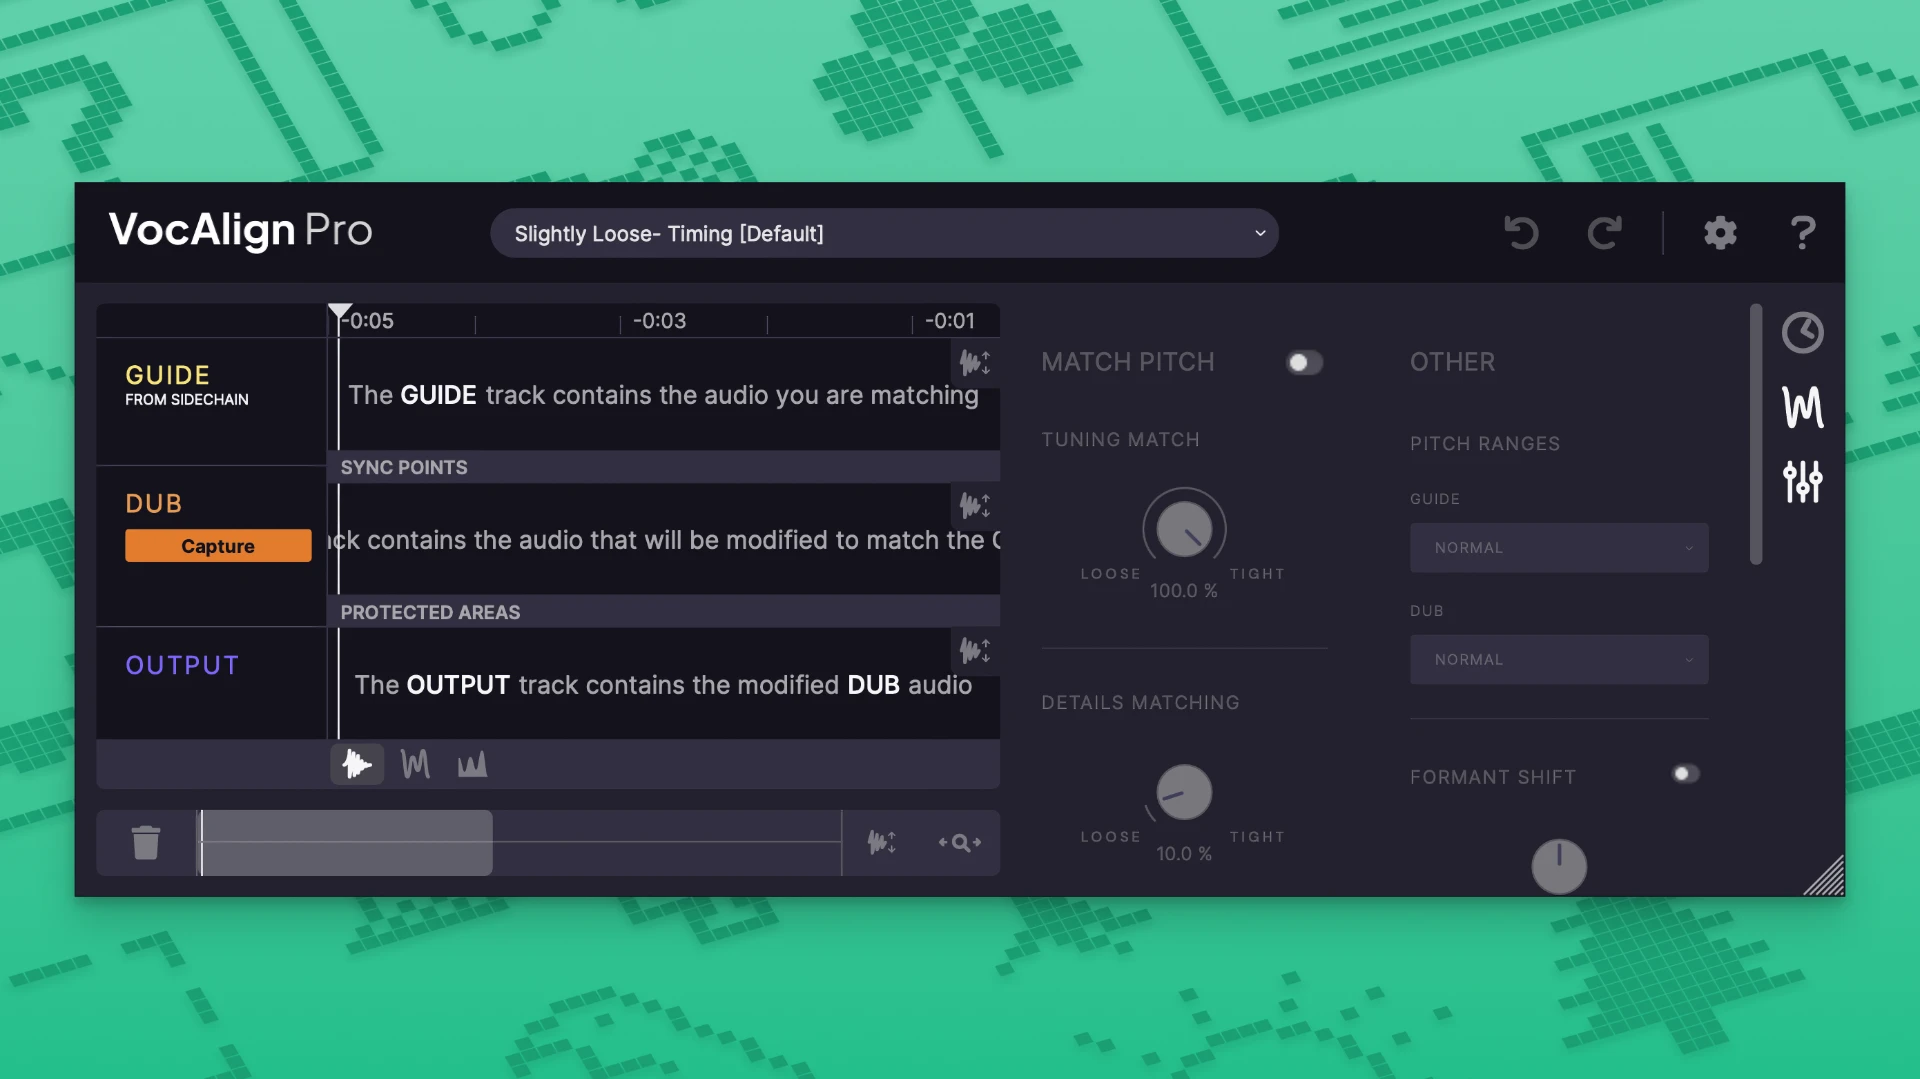Image resolution: width=1920 pixels, height=1079 pixels.
Task: Open help with the question mark icon
Action: coord(1802,233)
